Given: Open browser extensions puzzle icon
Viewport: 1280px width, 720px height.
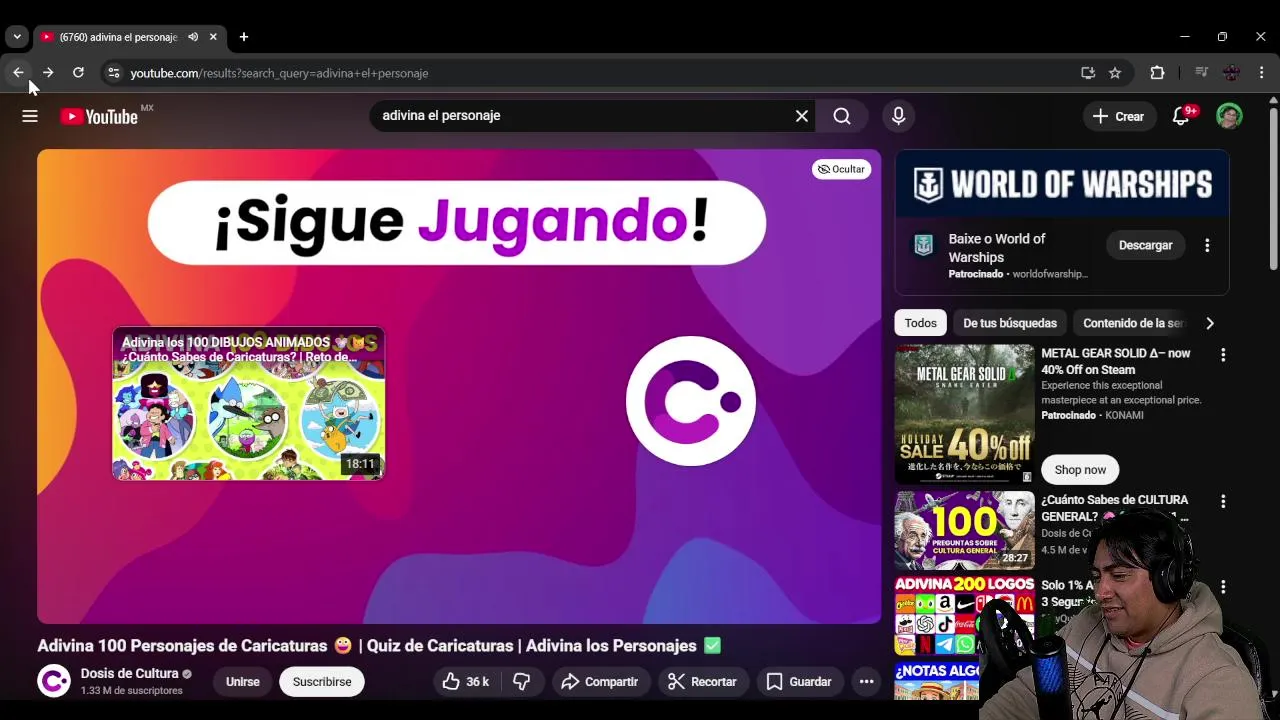Looking at the screenshot, I should 1157,73.
